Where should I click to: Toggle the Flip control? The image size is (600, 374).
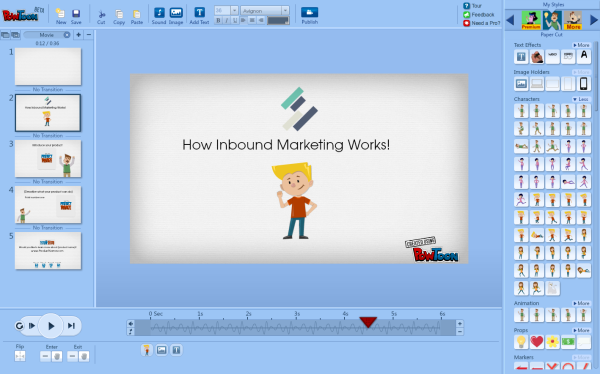[20, 356]
